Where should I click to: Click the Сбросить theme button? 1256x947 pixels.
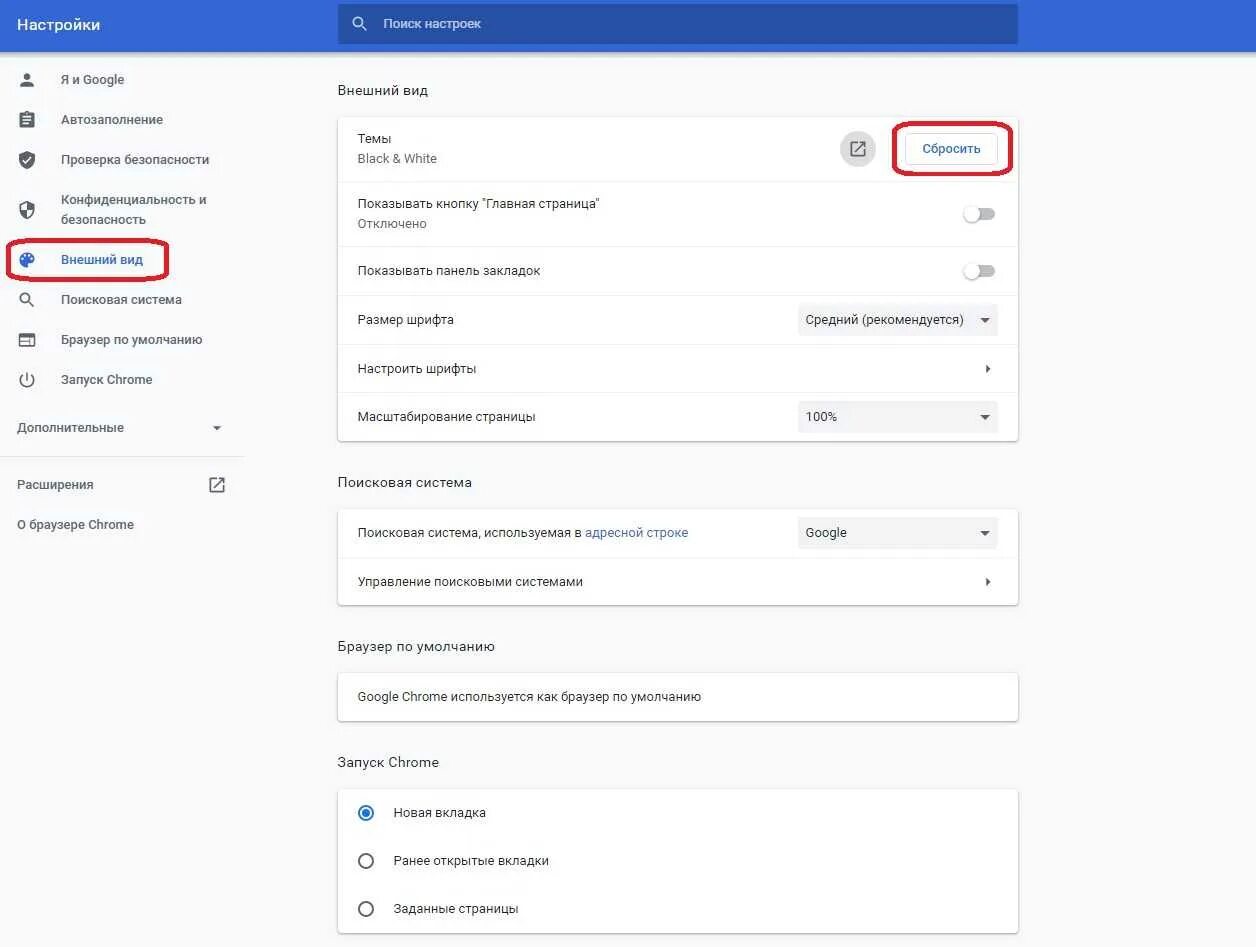point(951,149)
